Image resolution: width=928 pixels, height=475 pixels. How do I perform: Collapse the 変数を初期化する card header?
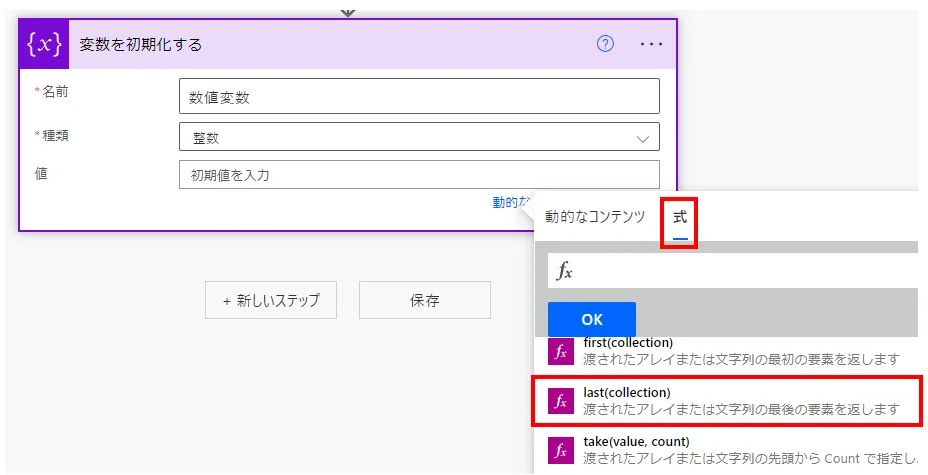point(300,44)
